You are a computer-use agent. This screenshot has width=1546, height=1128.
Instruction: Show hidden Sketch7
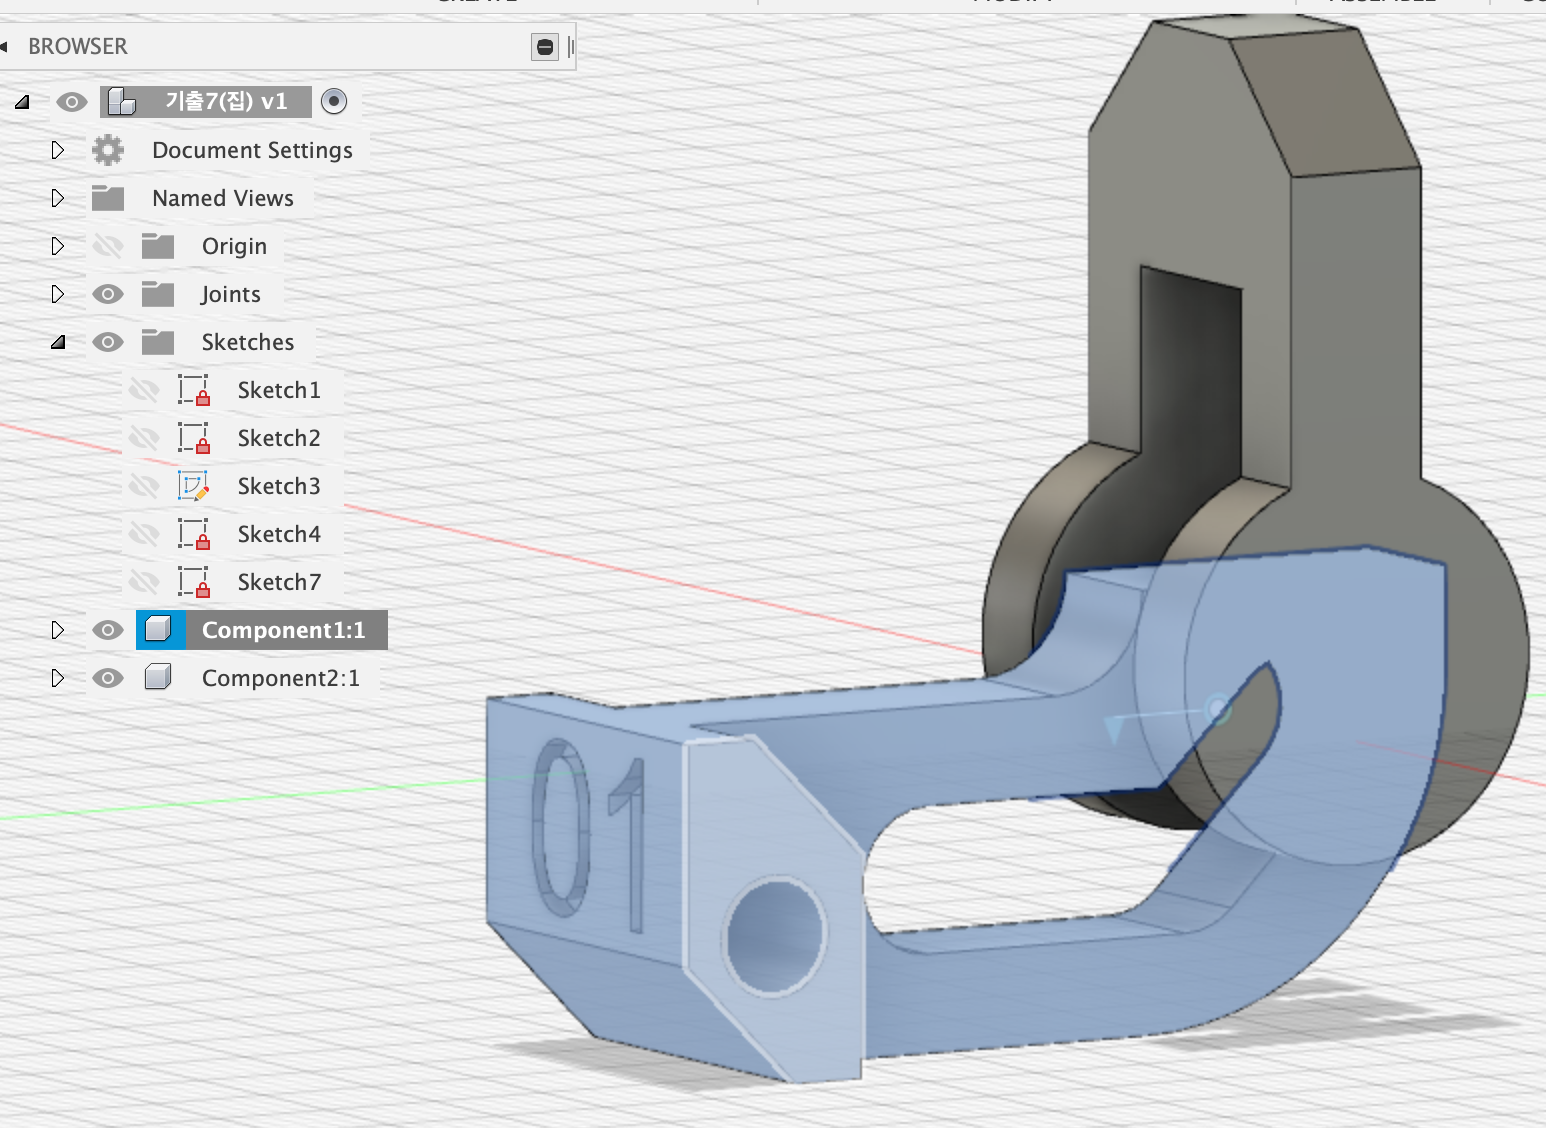[144, 582]
